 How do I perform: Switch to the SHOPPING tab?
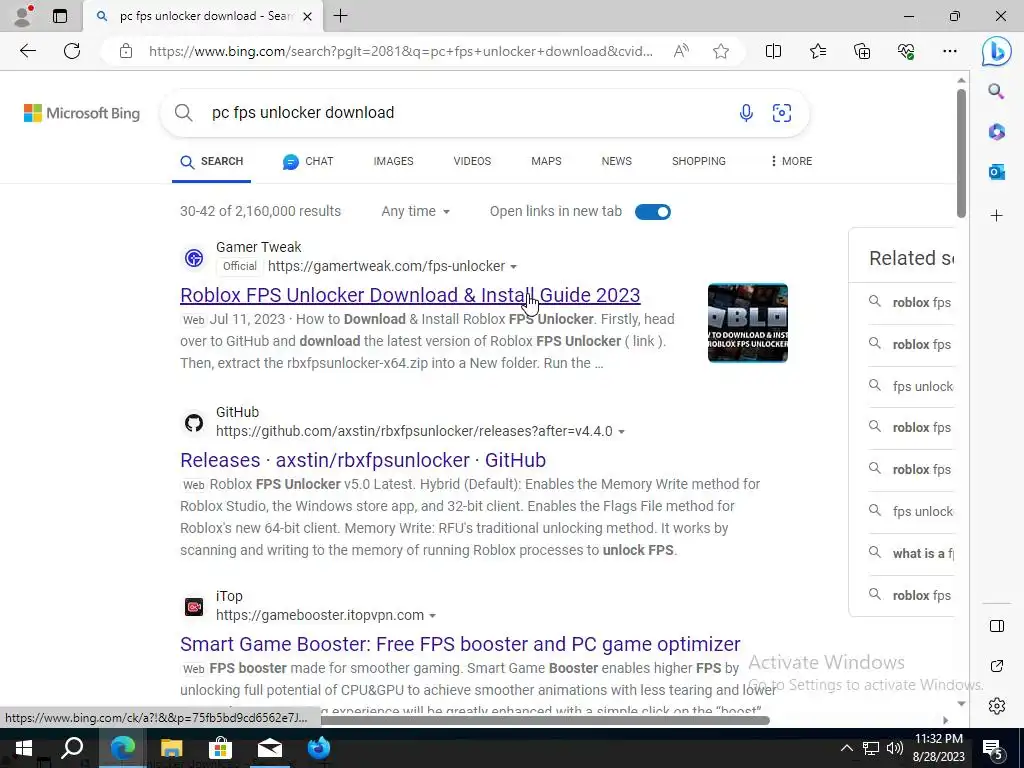(699, 161)
